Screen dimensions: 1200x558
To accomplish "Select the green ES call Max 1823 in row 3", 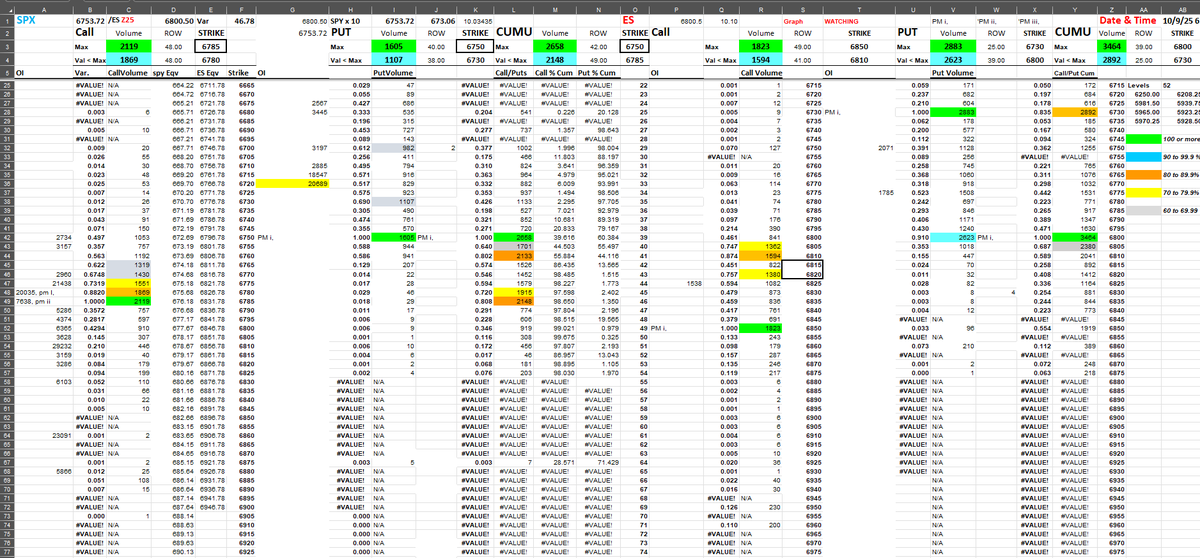I will point(760,46).
